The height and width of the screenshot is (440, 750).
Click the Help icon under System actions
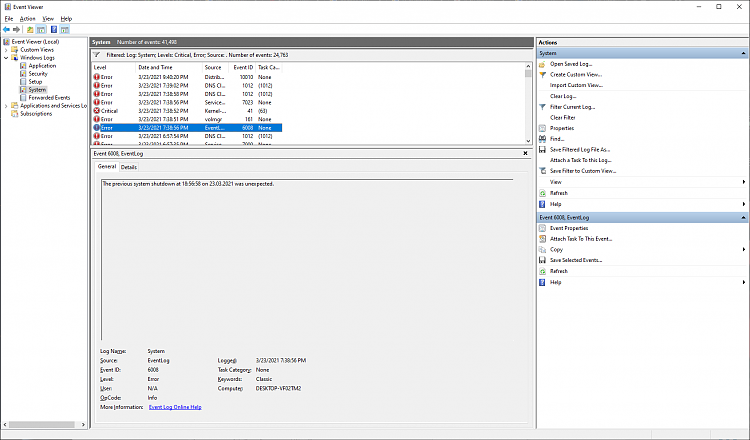click(x=542, y=204)
